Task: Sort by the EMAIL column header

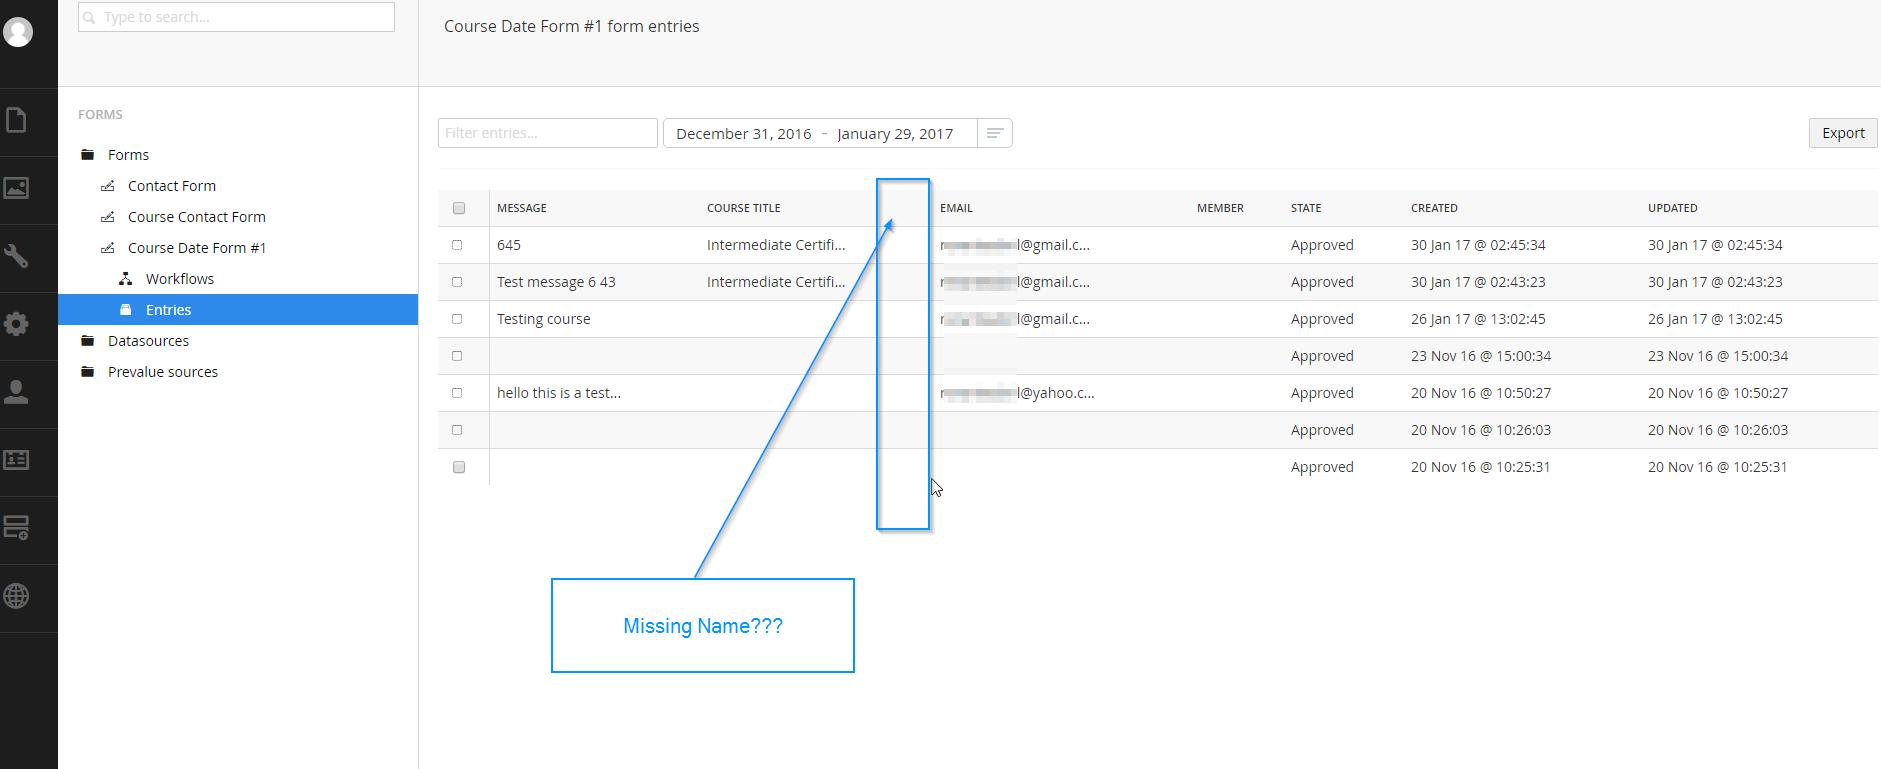Action: pyautogui.click(x=956, y=208)
